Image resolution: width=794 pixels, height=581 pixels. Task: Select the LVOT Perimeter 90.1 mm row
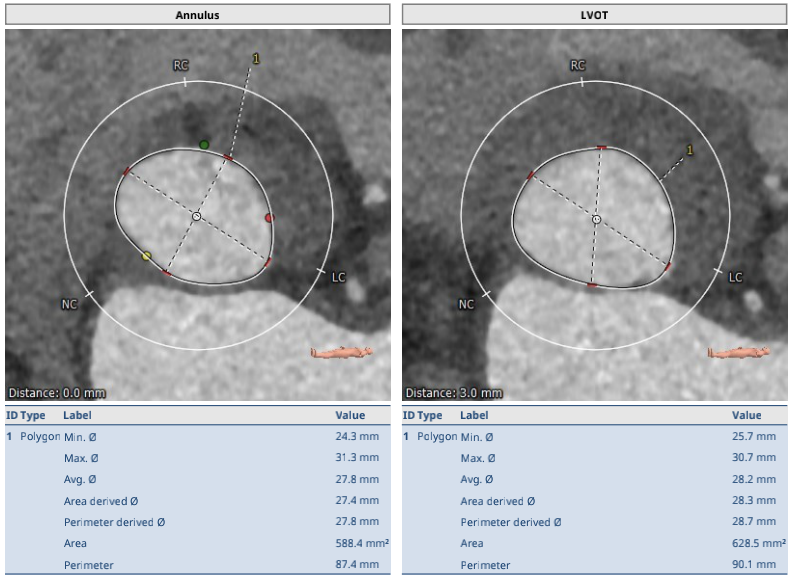tap(596, 565)
